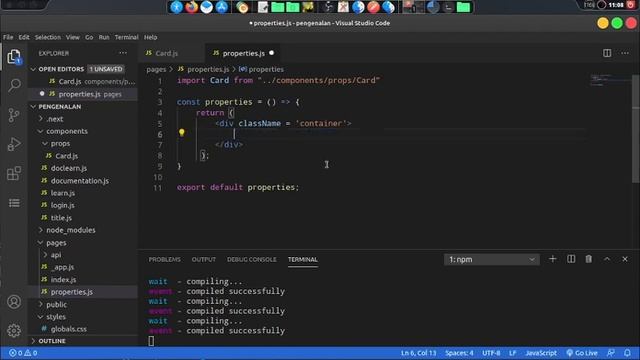Image resolution: width=640 pixels, height=360 pixels.
Task: Open the Search view in activity bar
Action: pos(14,85)
